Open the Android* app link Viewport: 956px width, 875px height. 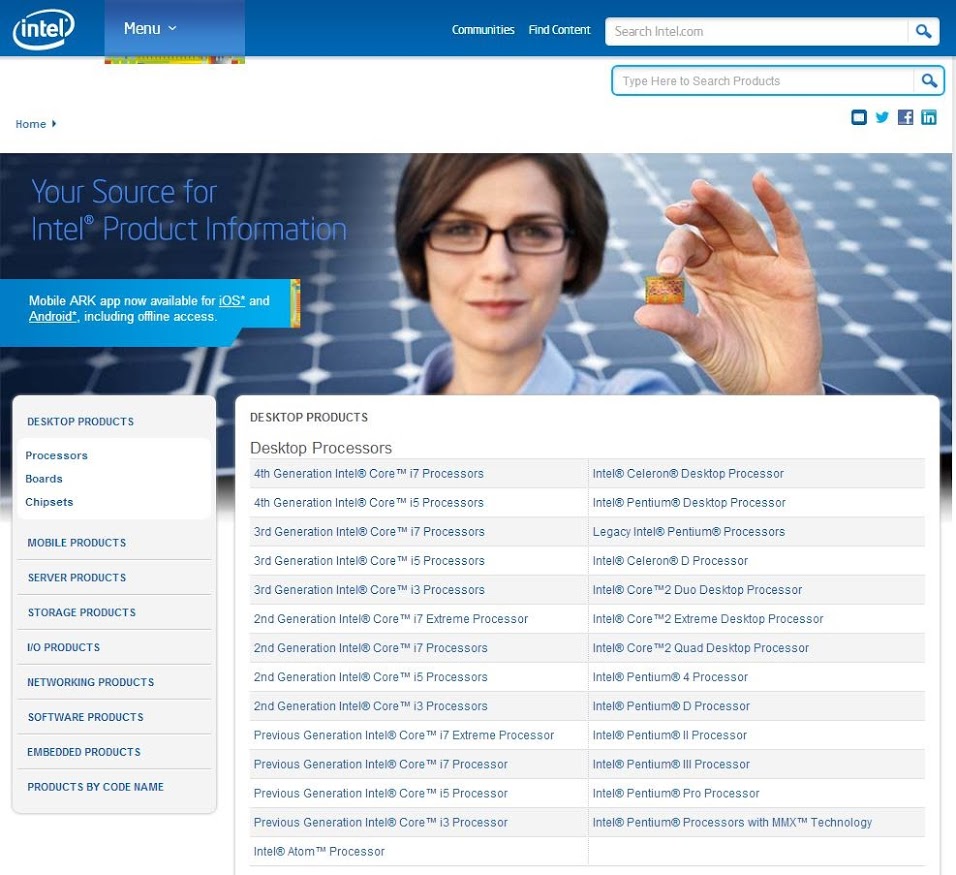click(x=53, y=316)
